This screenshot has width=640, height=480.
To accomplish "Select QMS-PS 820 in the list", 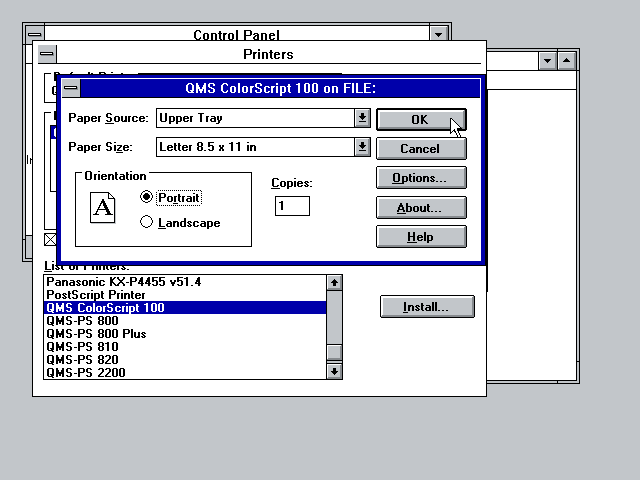I will pyautogui.click(x=185, y=360).
